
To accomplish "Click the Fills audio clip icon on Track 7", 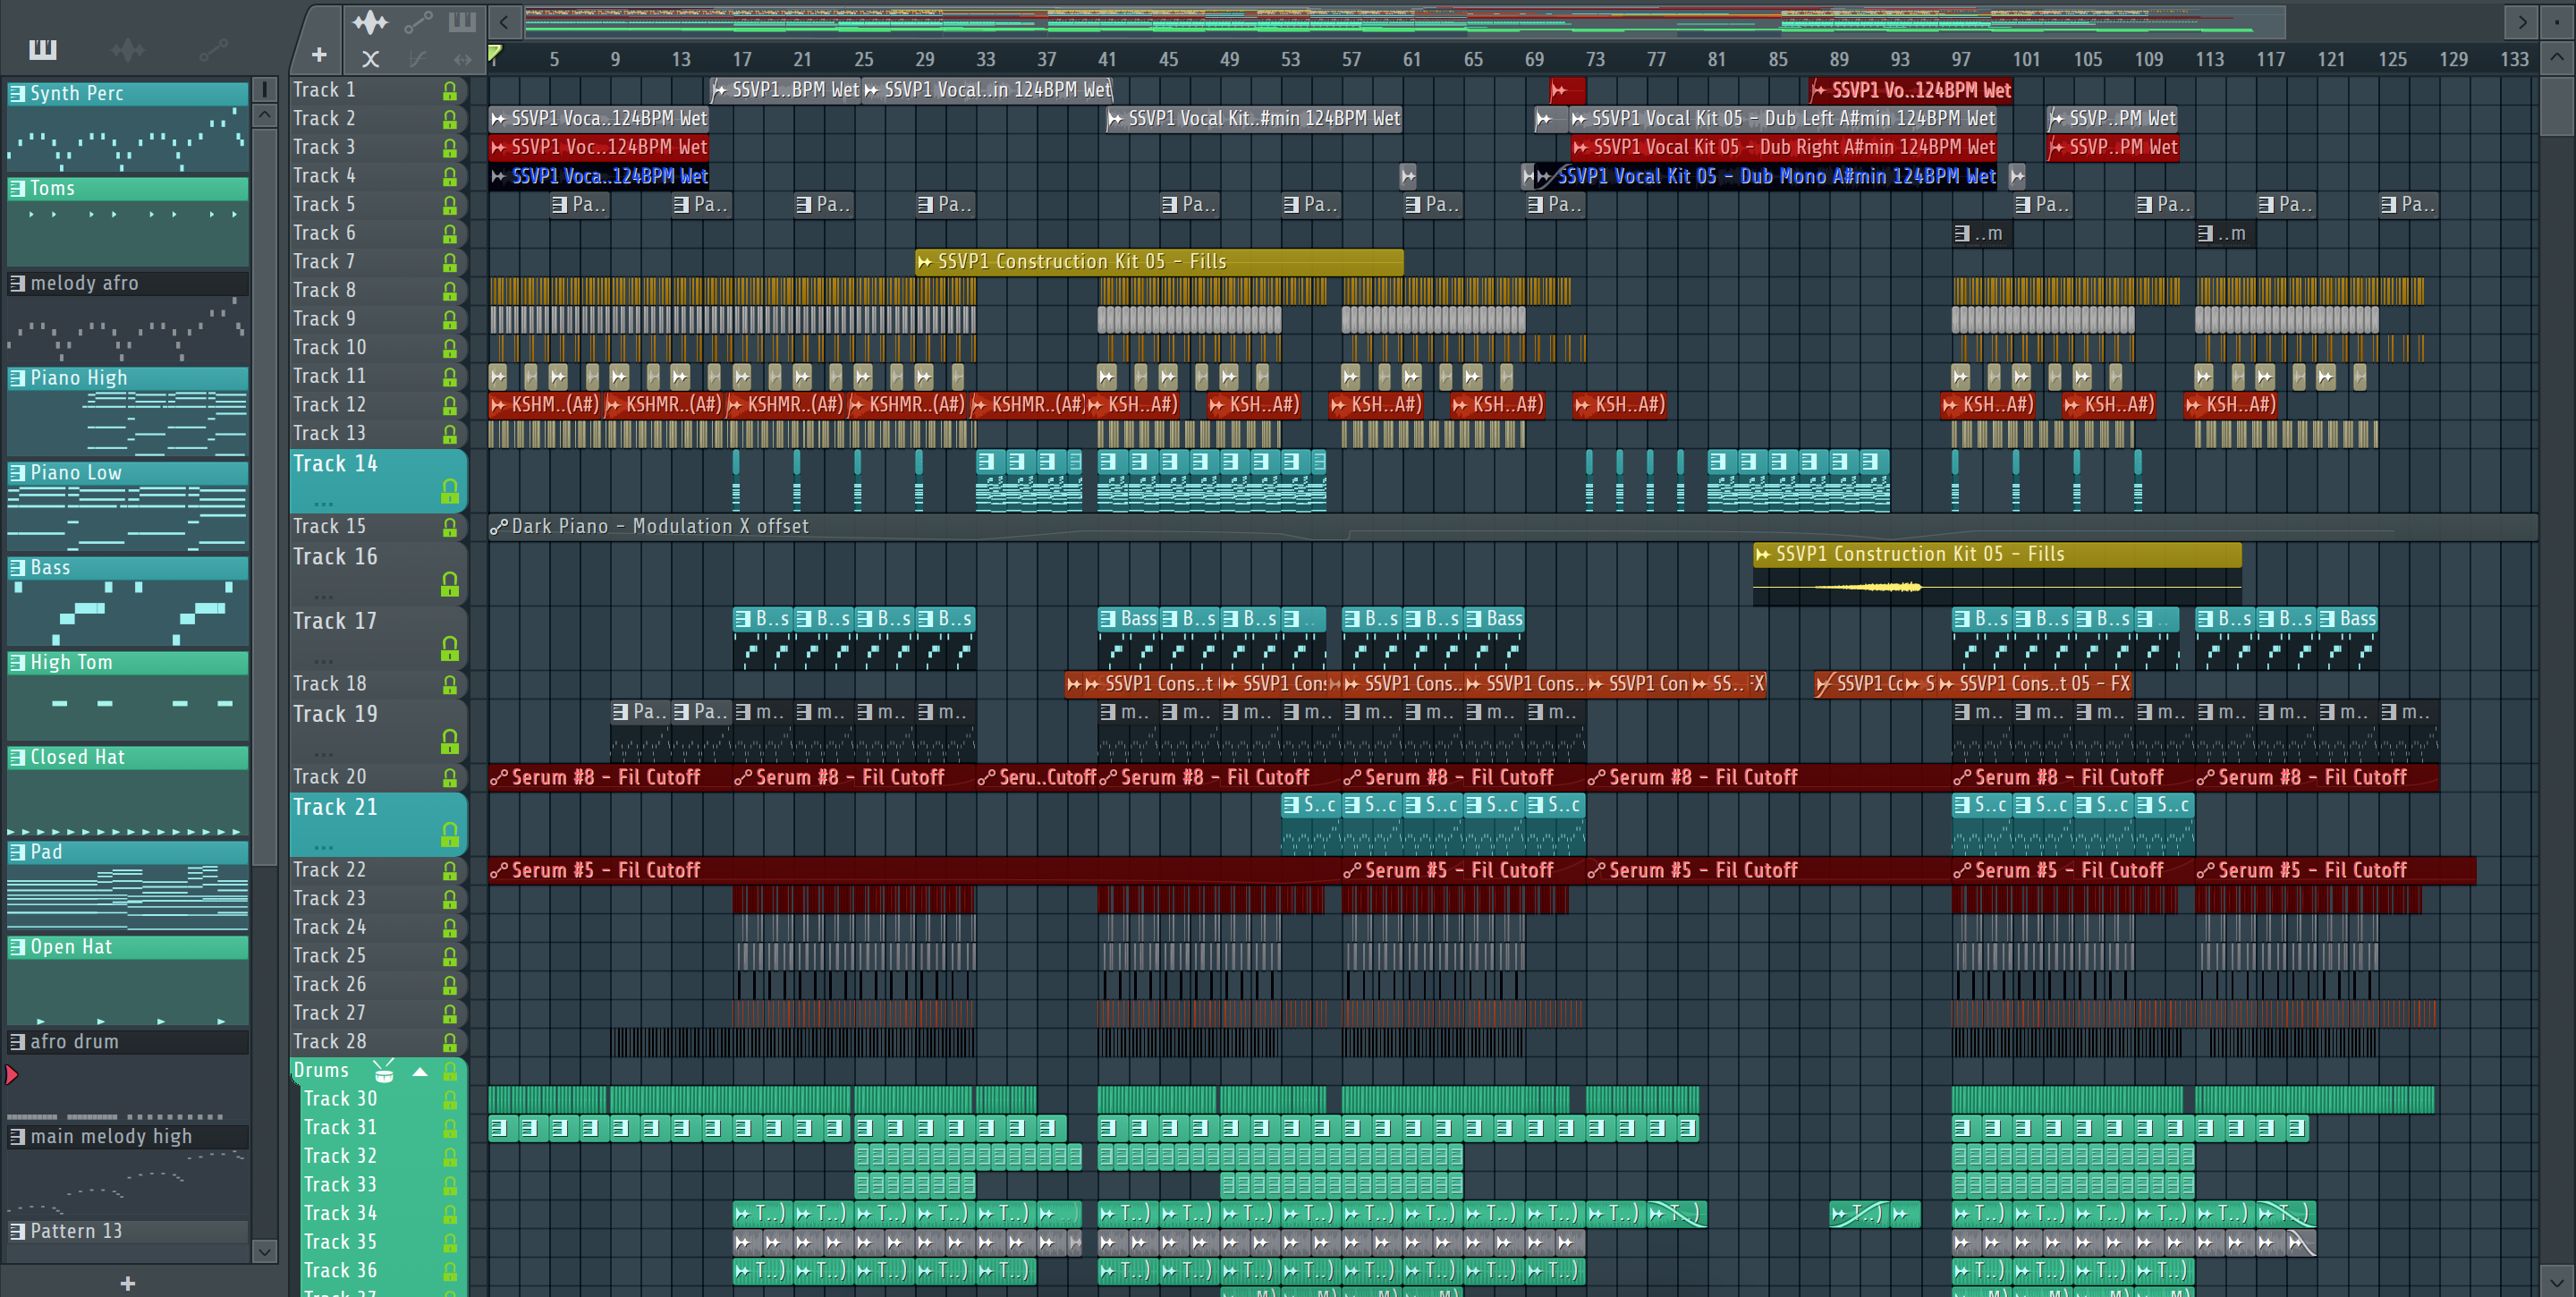I will pos(925,262).
